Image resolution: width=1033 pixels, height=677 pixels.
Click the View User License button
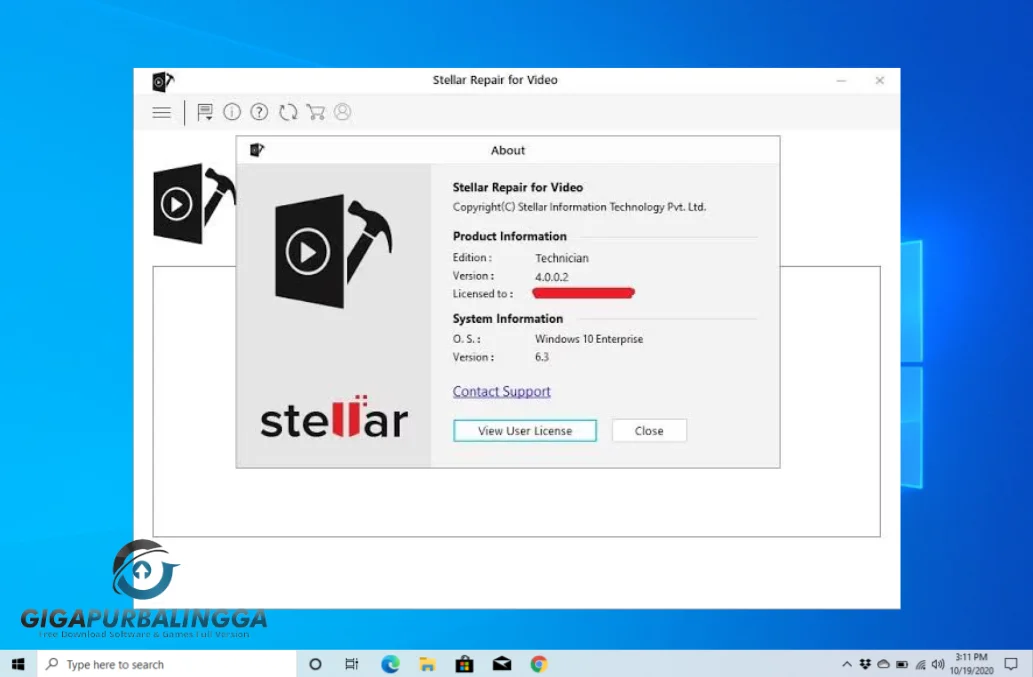click(525, 431)
